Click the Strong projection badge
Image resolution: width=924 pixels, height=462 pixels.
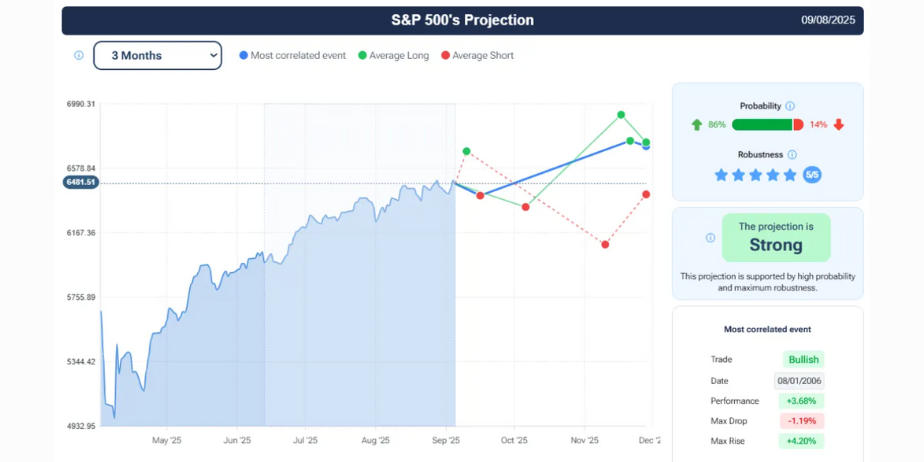click(x=776, y=238)
